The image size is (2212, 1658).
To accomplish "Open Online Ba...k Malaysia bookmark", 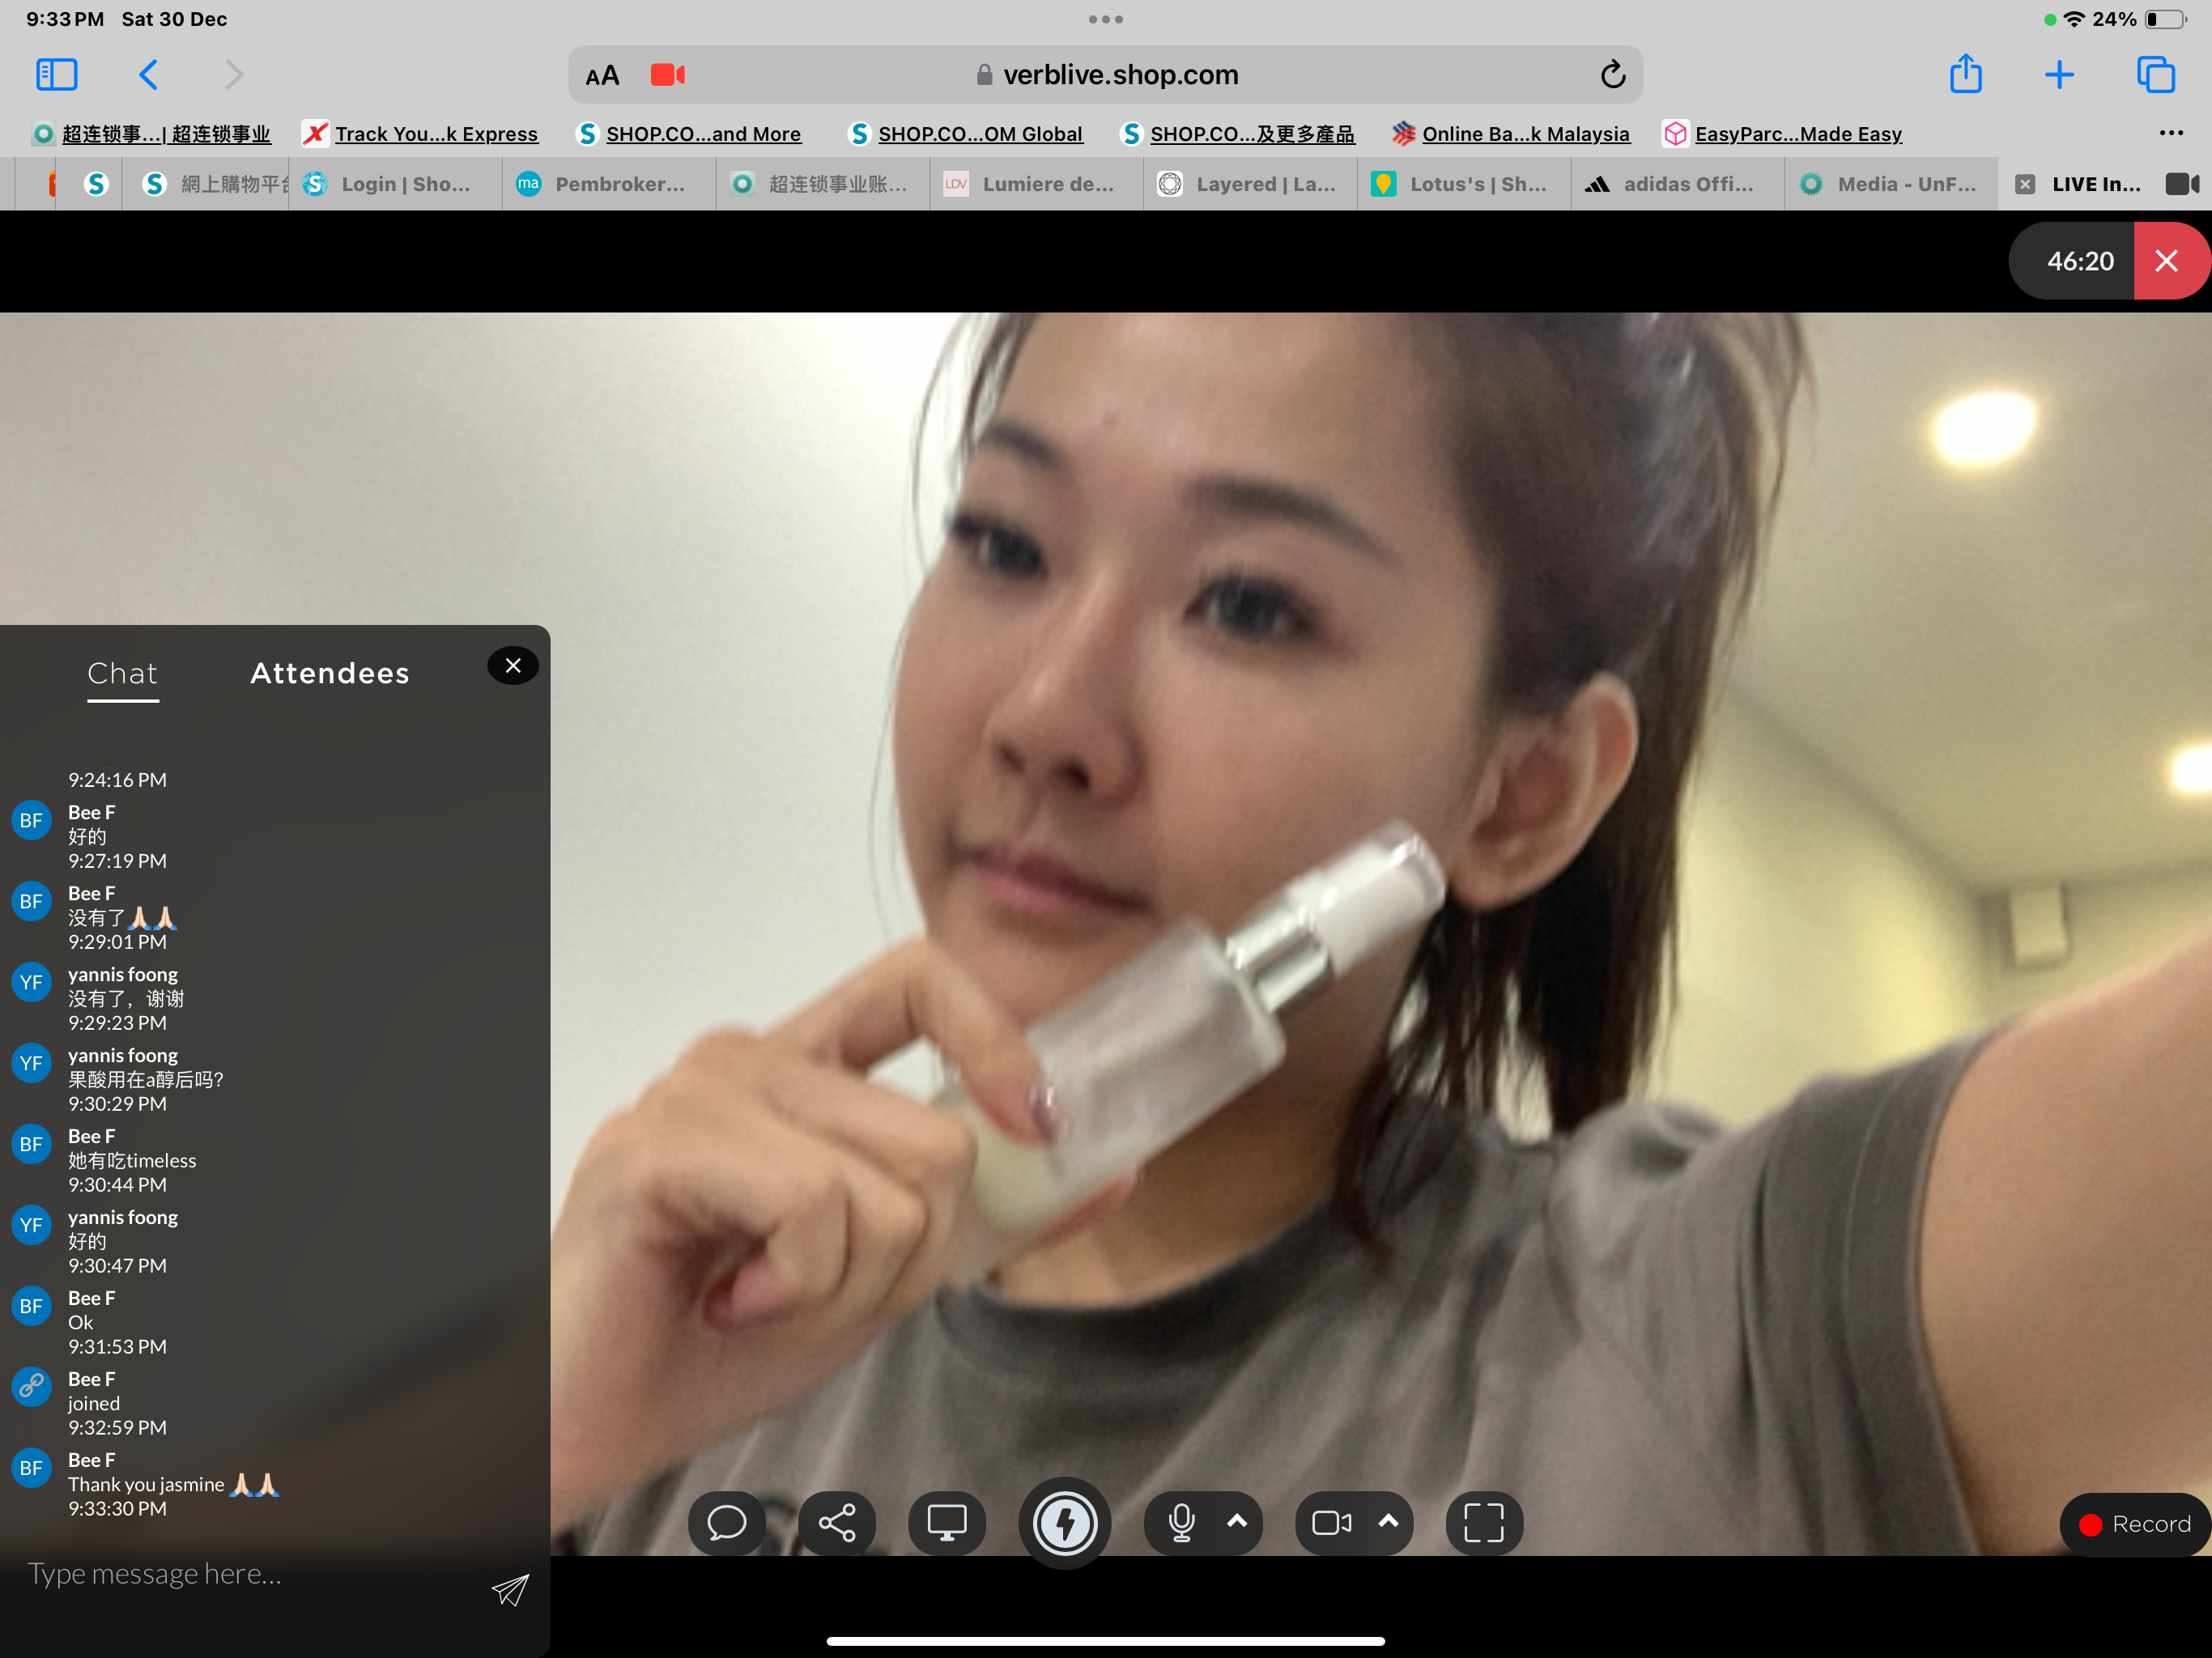I will pyautogui.click(x=1510, y=134).
